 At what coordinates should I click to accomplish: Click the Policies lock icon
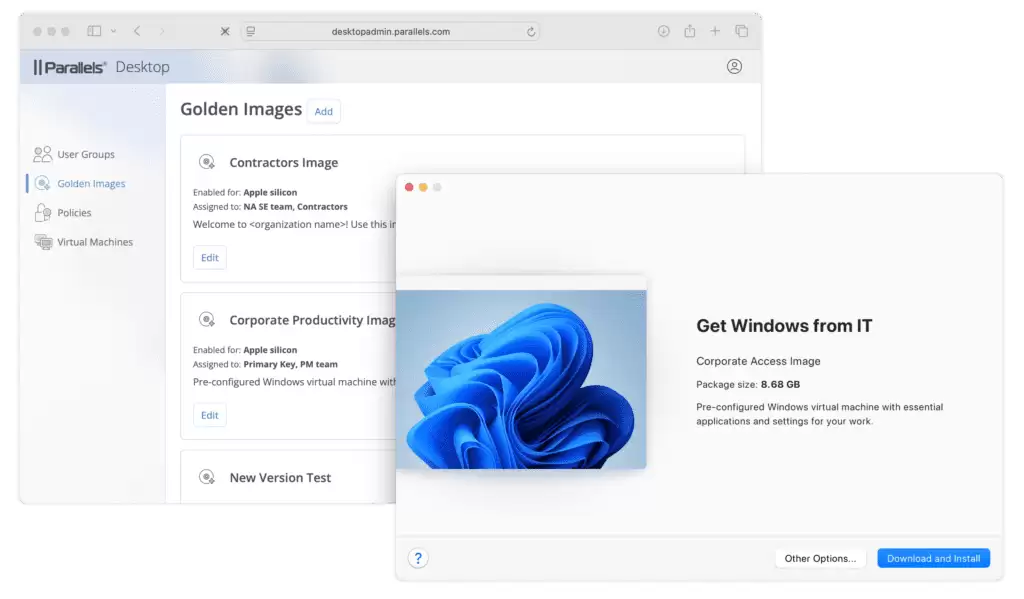pos(43,213)
